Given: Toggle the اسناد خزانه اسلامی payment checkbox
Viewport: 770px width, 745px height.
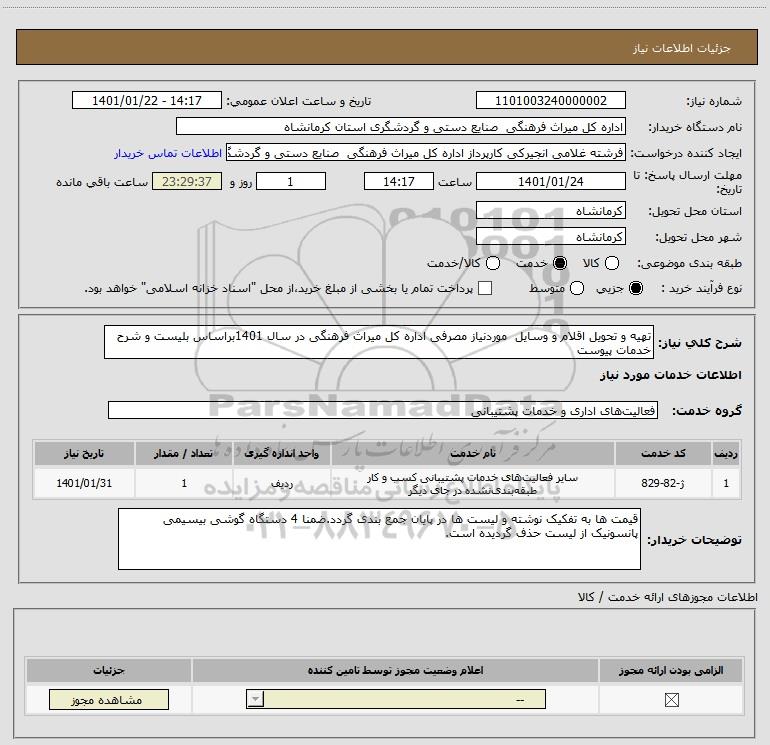Looking at the screenshot, I should [x=485, y=288].
